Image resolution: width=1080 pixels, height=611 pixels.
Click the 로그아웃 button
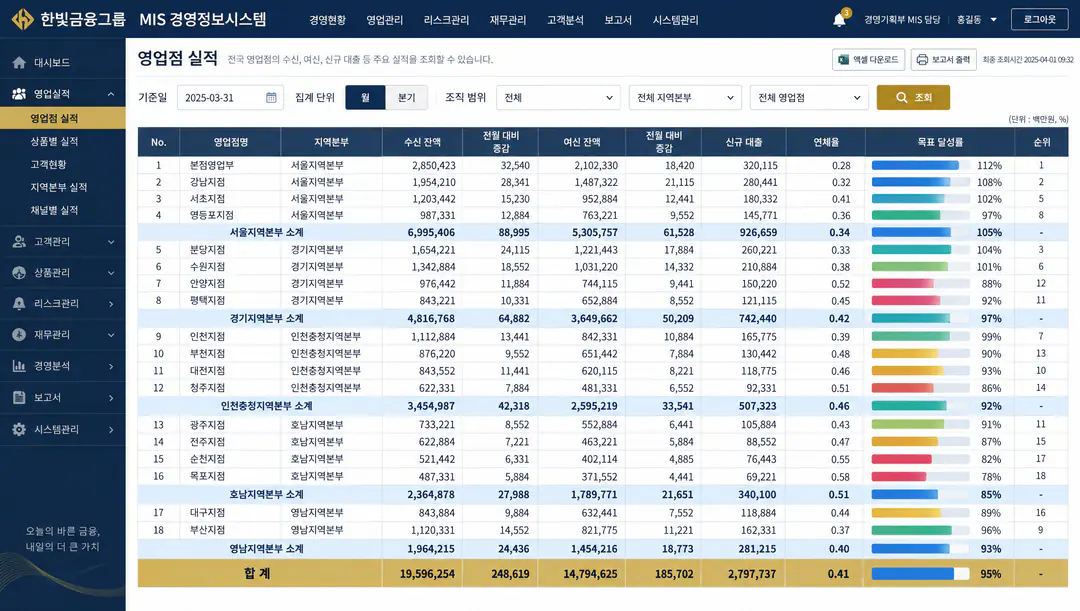click(1039, 19)
